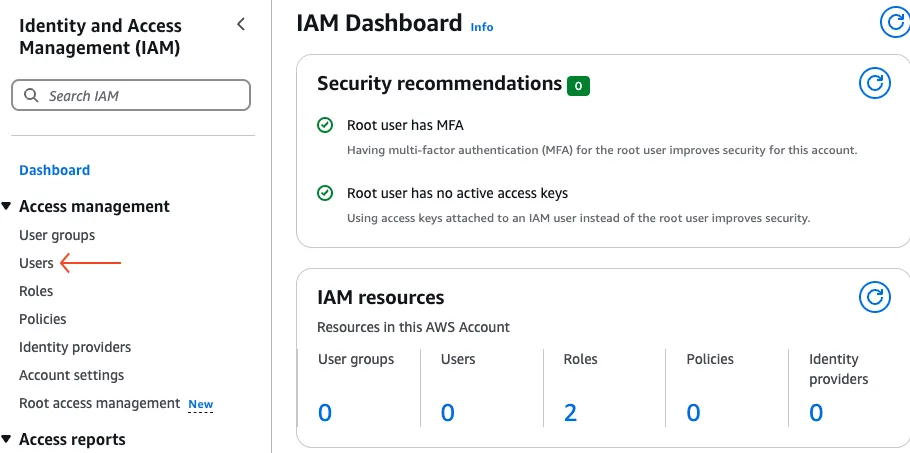Click the Identity providers count 0
The width and height of the screenshot is (910, 453).
click(x=816, y=412)
